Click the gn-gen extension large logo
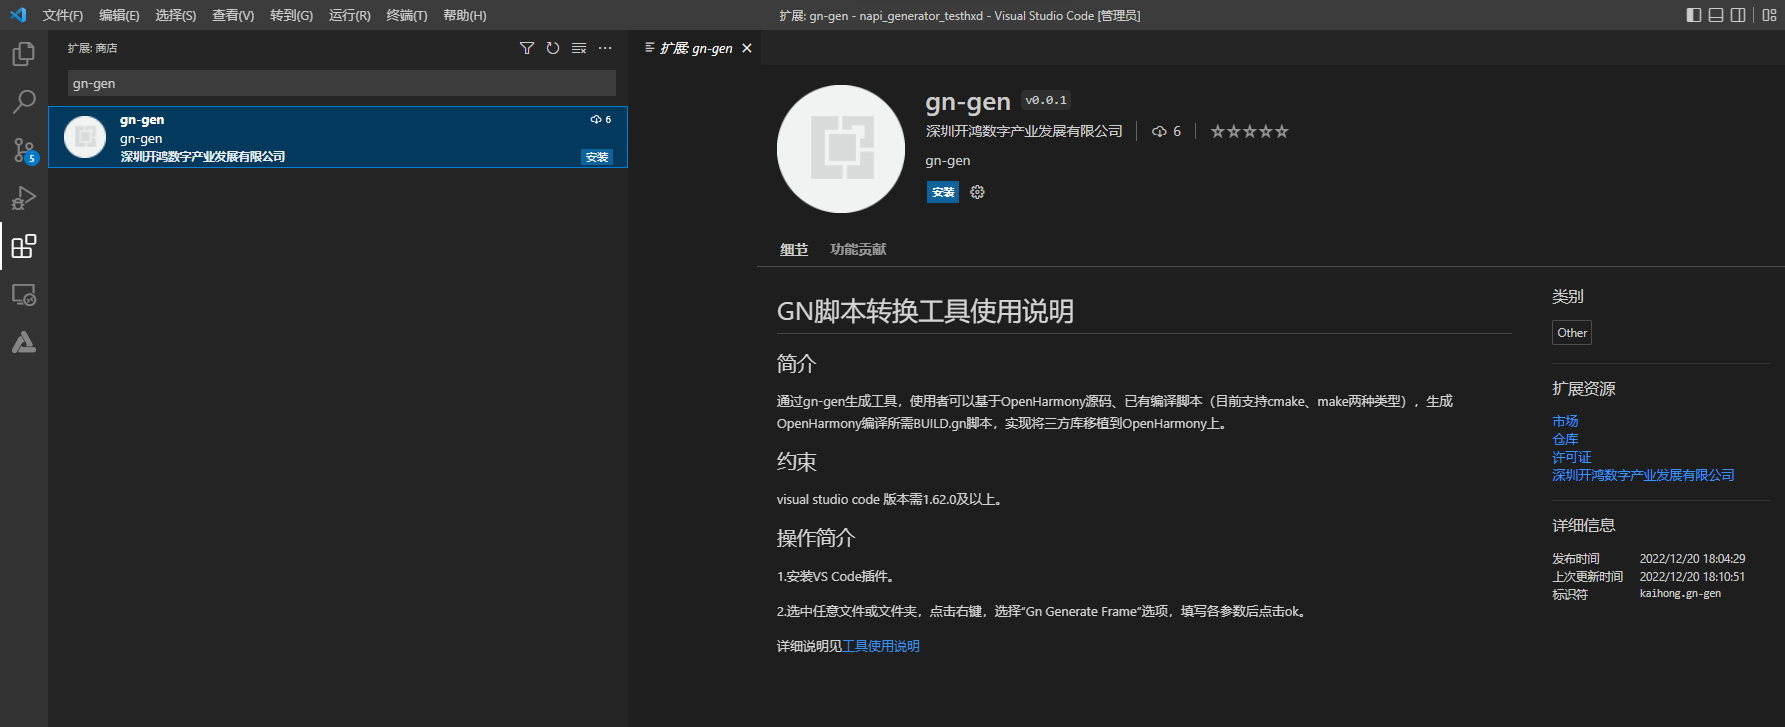This screenshot has height=727, width=1785. pos(841,149)
